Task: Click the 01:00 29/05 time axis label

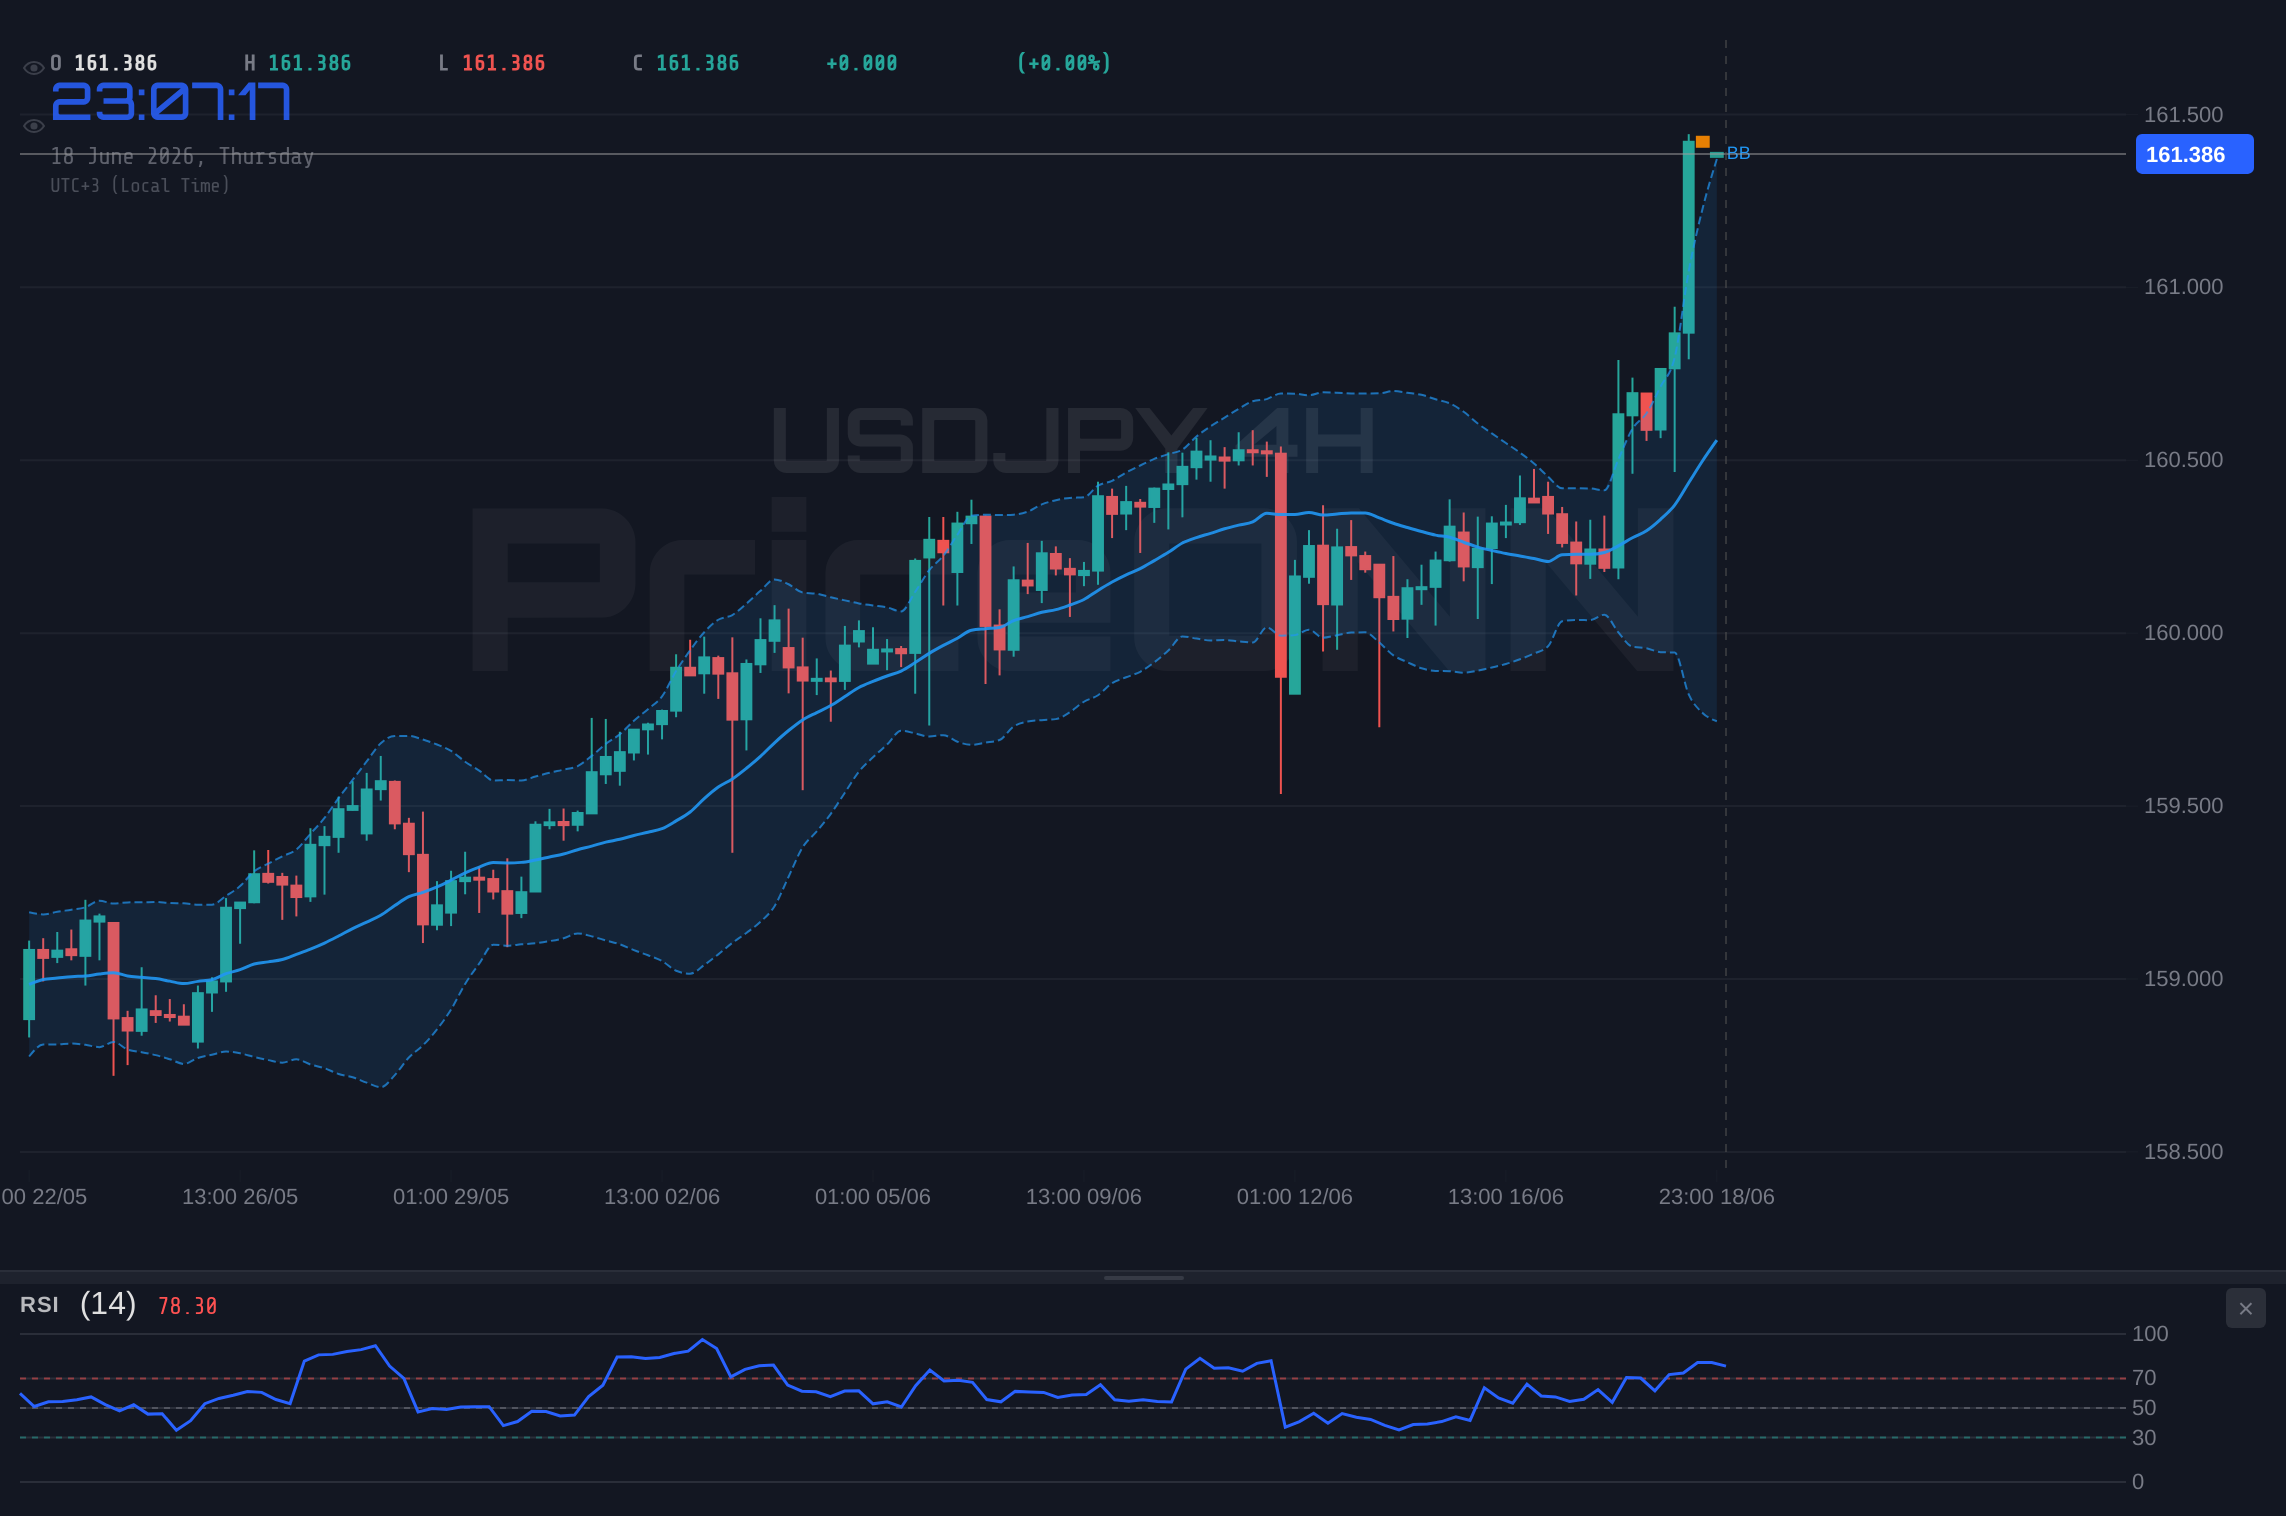Action: click(x=451, y=1197)
